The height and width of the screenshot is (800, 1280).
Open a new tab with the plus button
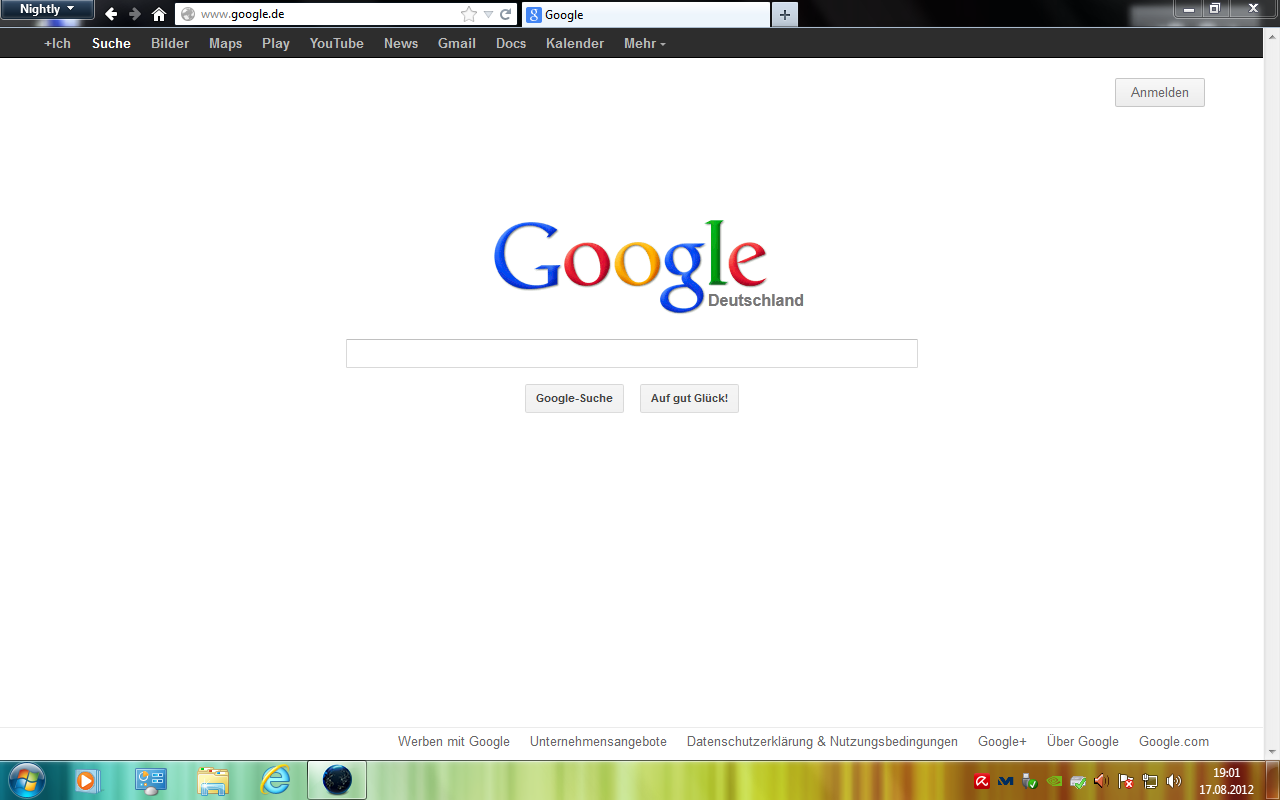(x=785, y=15)
